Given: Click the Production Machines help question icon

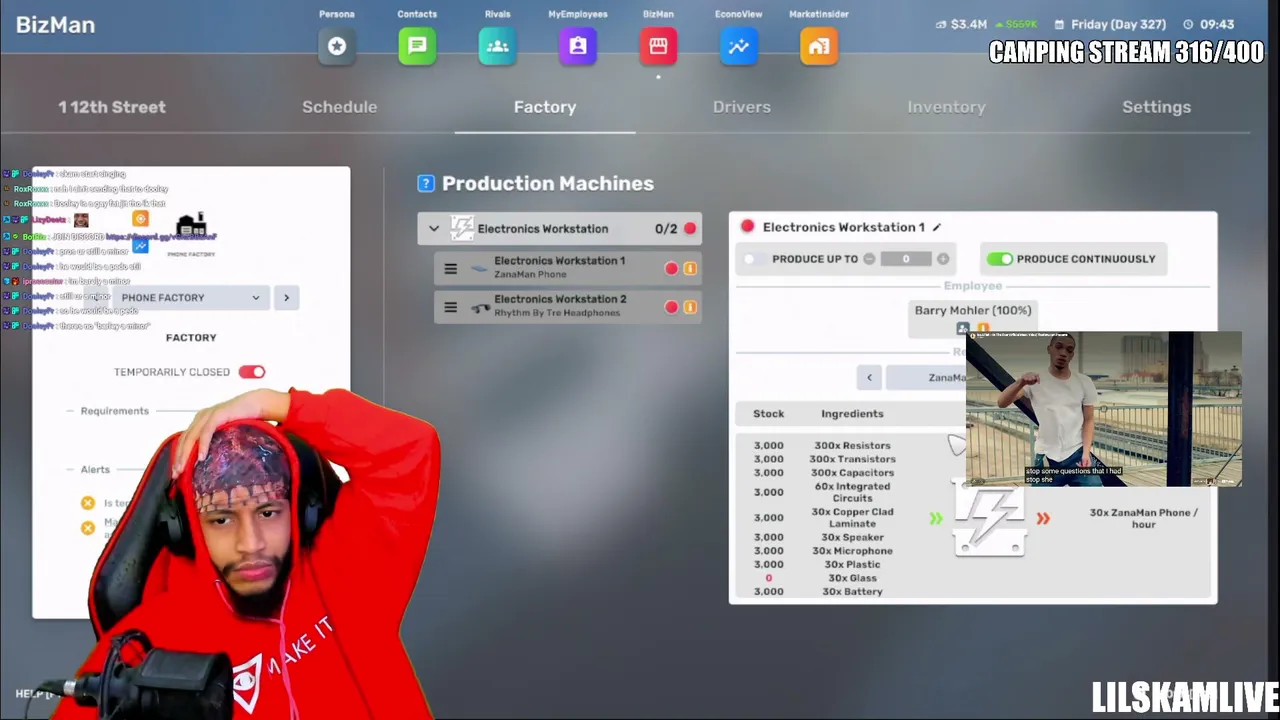Looking at the screenshot, I should pyautogui.click(x=426, y=183).
